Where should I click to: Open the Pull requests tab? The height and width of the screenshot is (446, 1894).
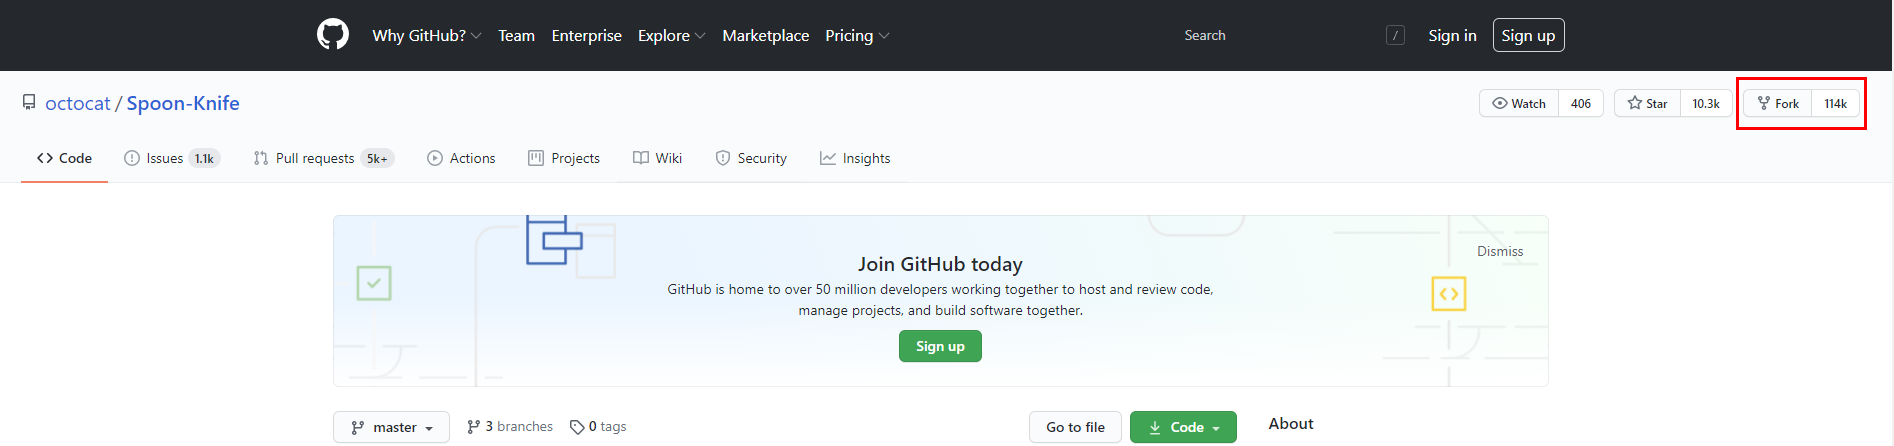(324, 158)
